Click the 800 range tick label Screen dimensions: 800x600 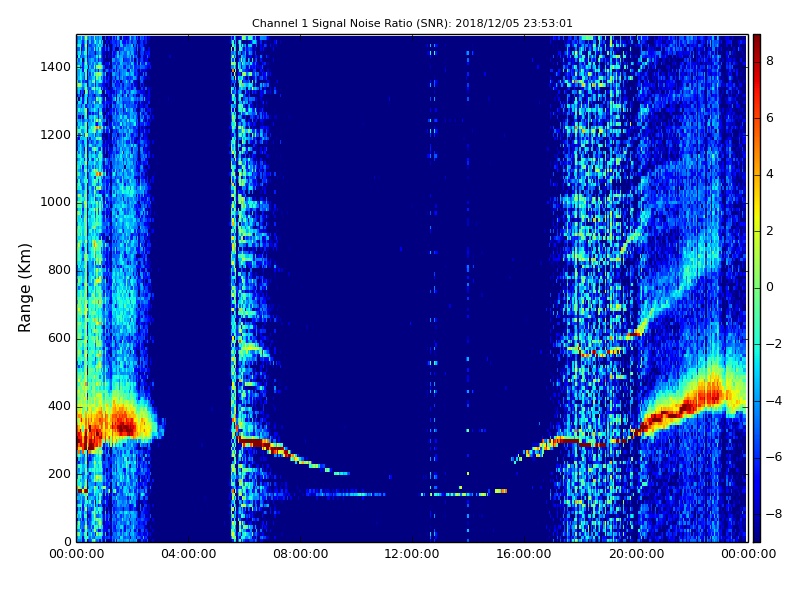[59, 270]
